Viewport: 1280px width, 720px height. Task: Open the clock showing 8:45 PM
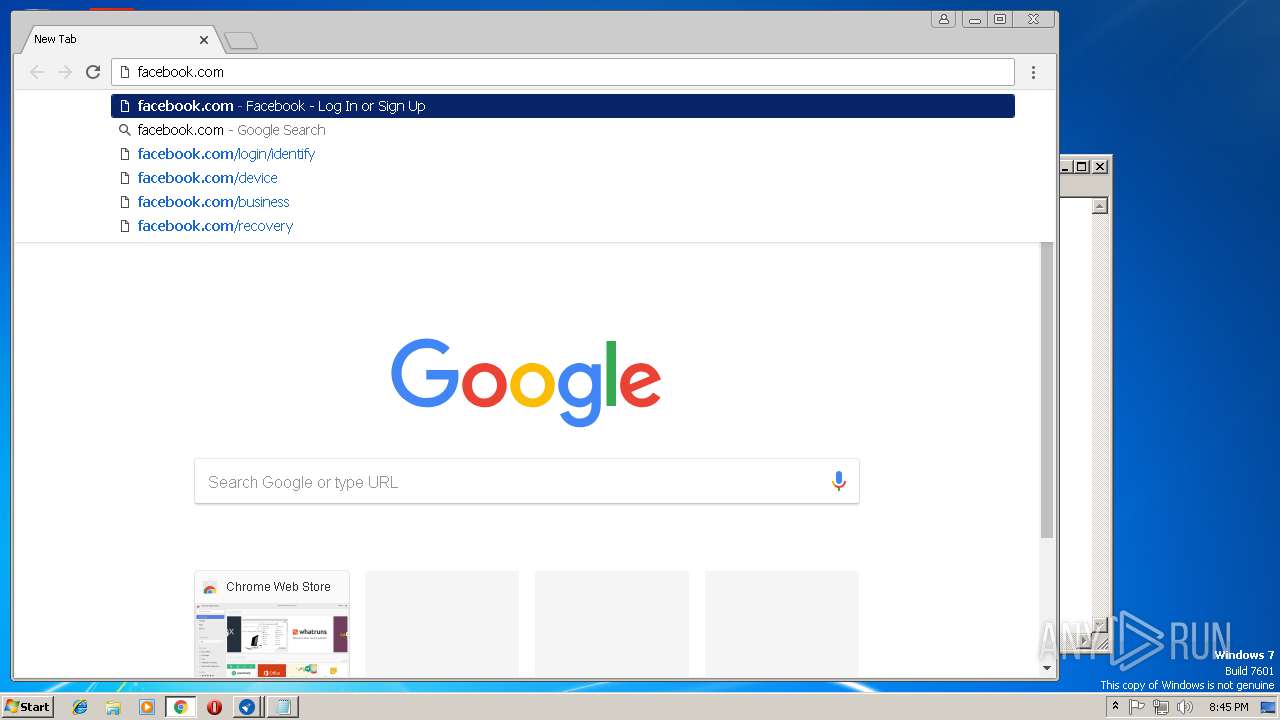click(1228, 707)
